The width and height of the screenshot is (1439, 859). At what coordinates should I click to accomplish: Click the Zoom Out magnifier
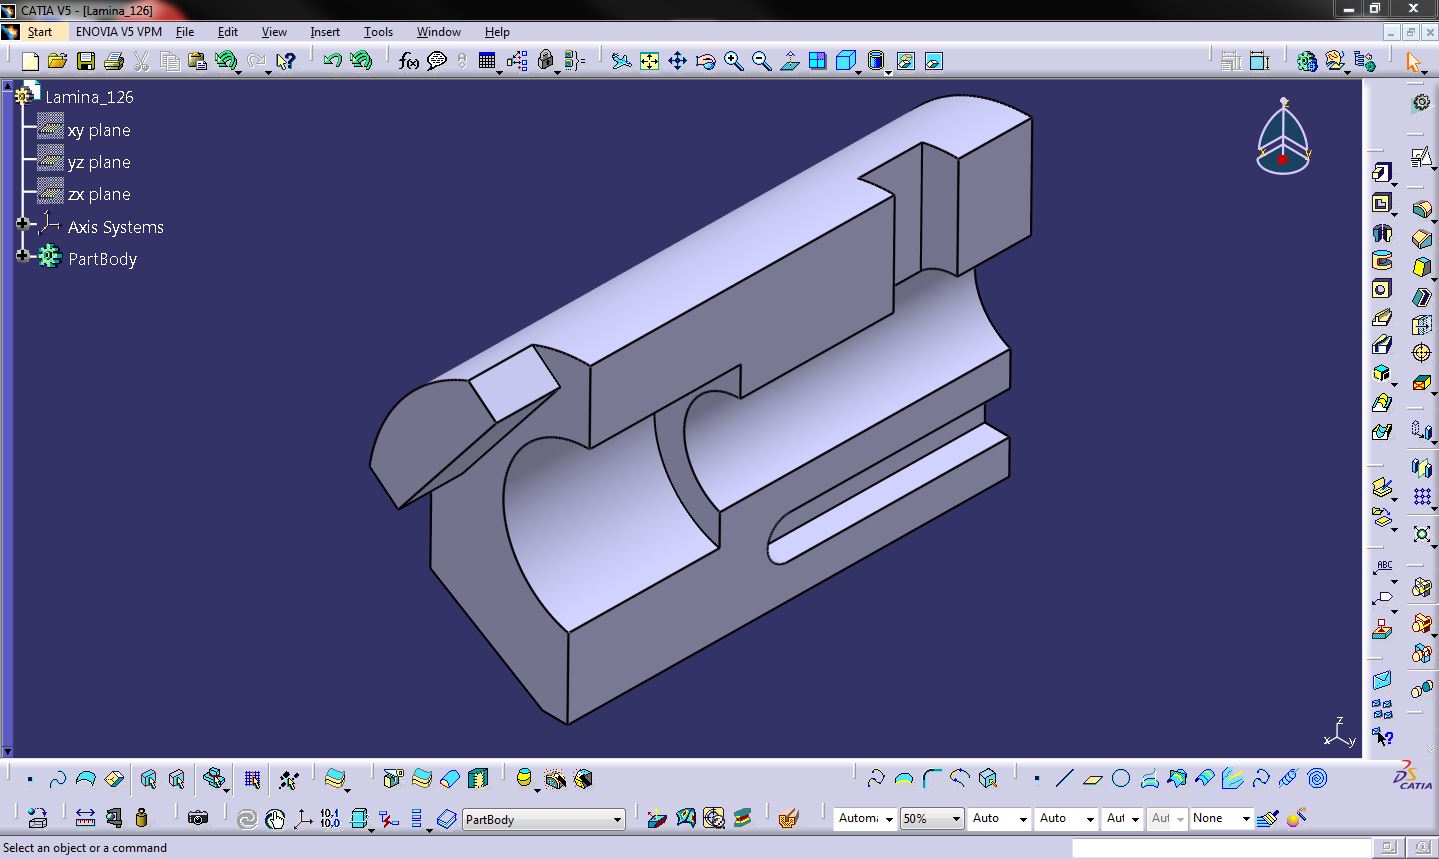(x=761, y=61)
